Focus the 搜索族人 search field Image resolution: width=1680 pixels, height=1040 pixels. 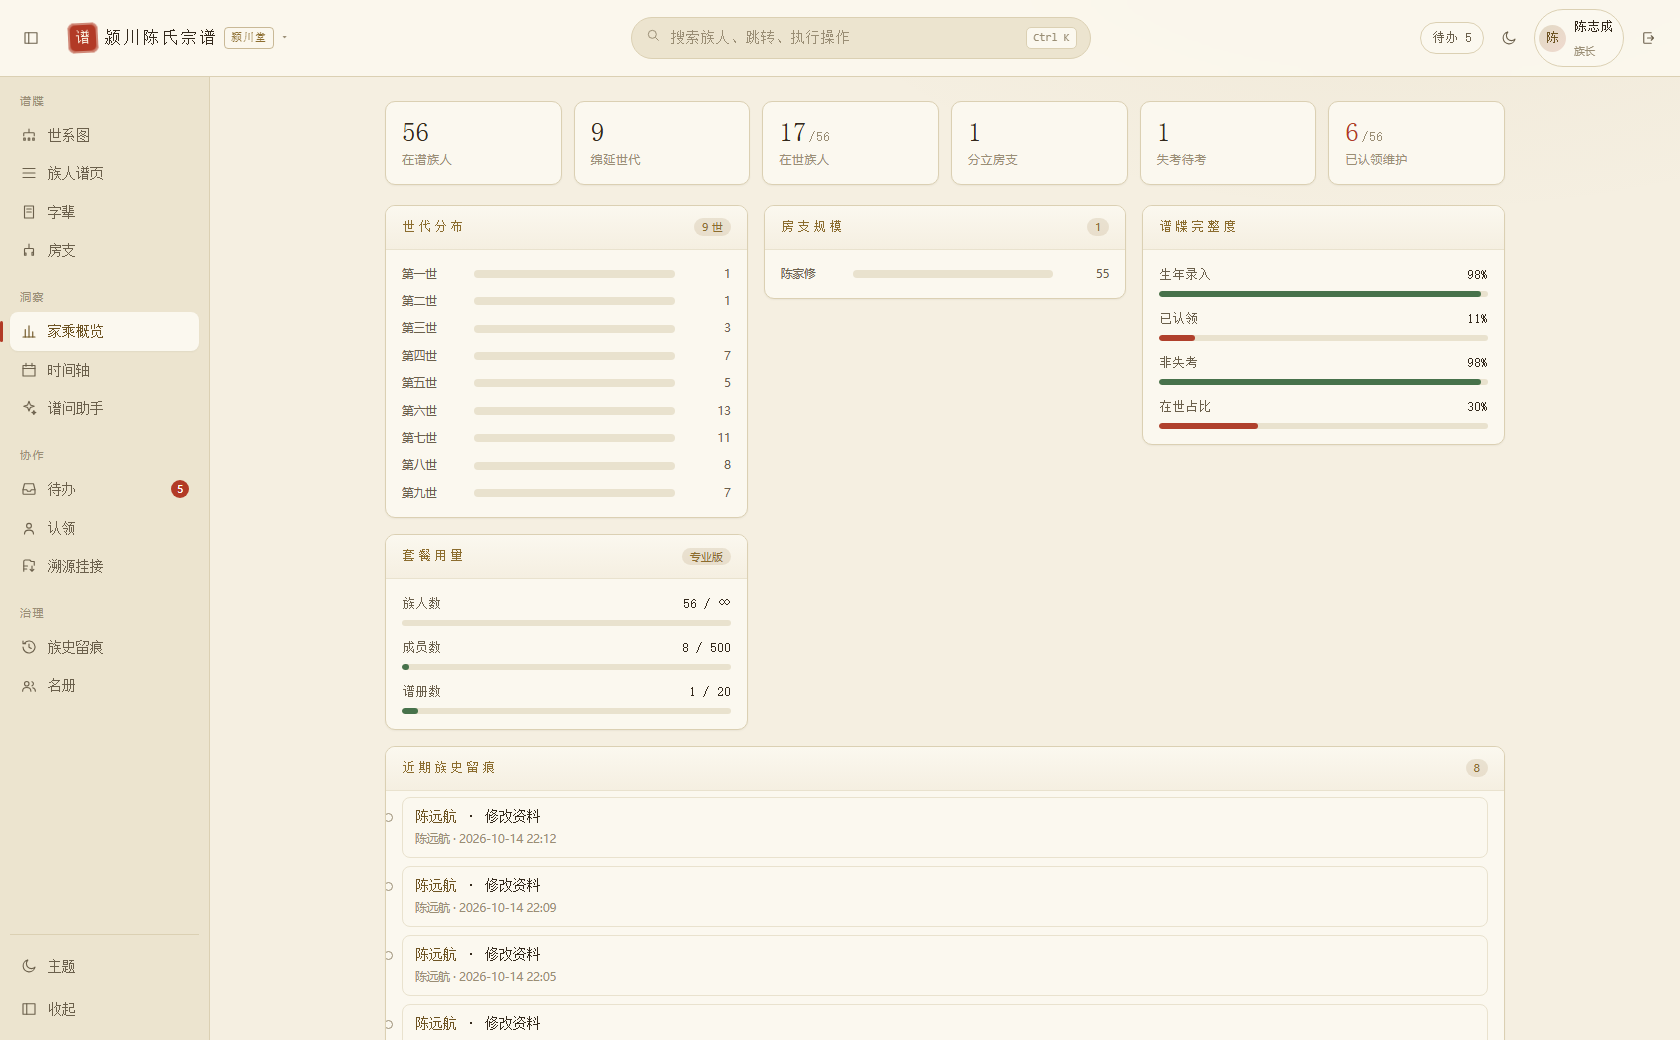click(x=860, y=38)
